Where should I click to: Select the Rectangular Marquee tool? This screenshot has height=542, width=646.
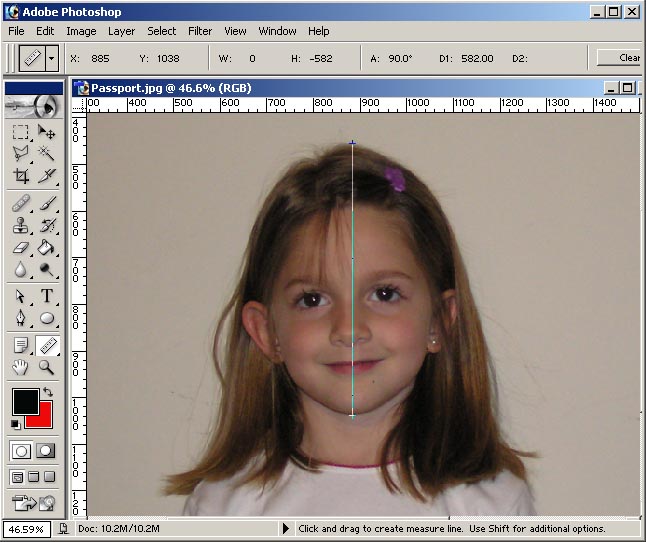click(x=21, y=132)
